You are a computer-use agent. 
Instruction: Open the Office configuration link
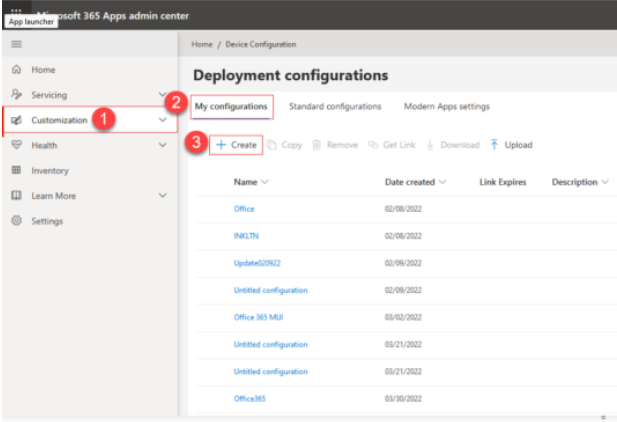(244, 209)
